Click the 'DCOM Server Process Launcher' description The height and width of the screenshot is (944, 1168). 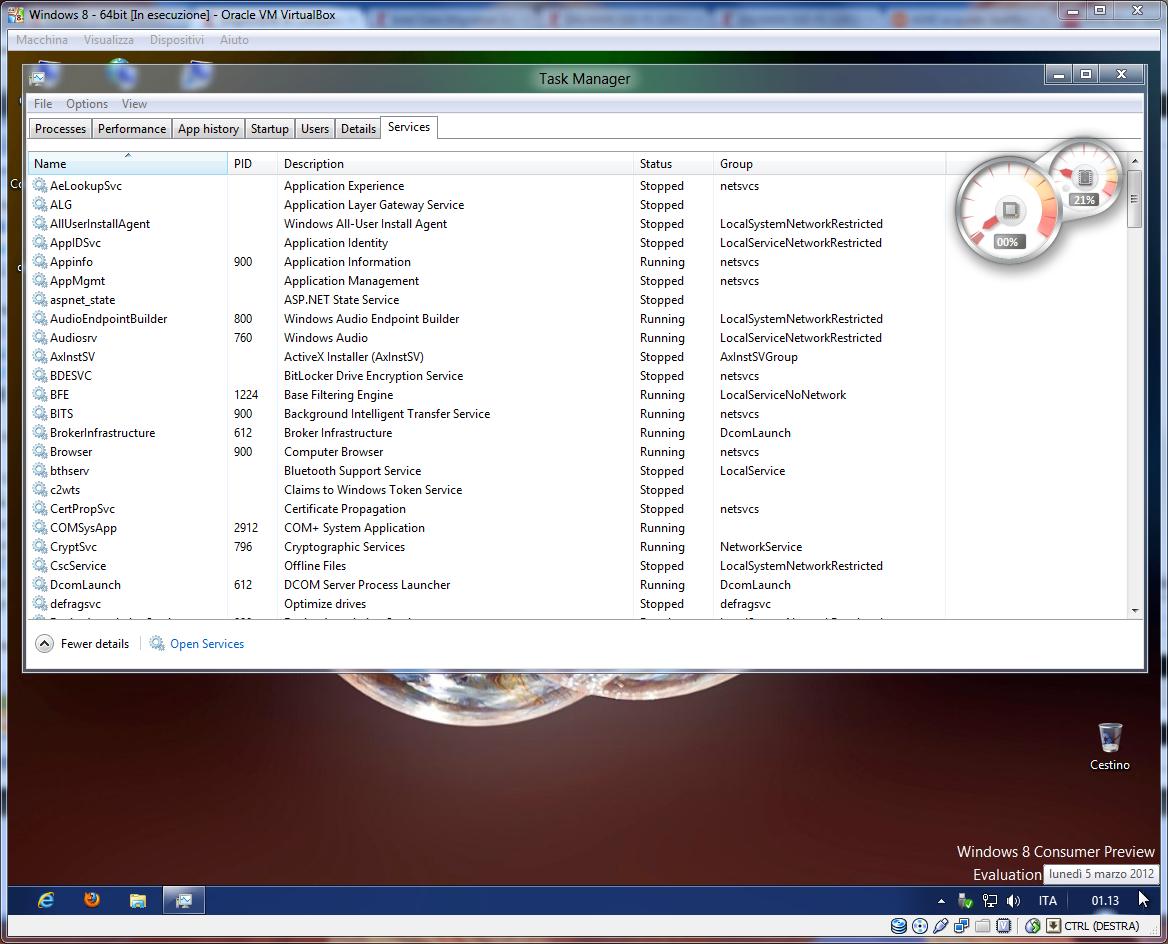click(367, 584)
